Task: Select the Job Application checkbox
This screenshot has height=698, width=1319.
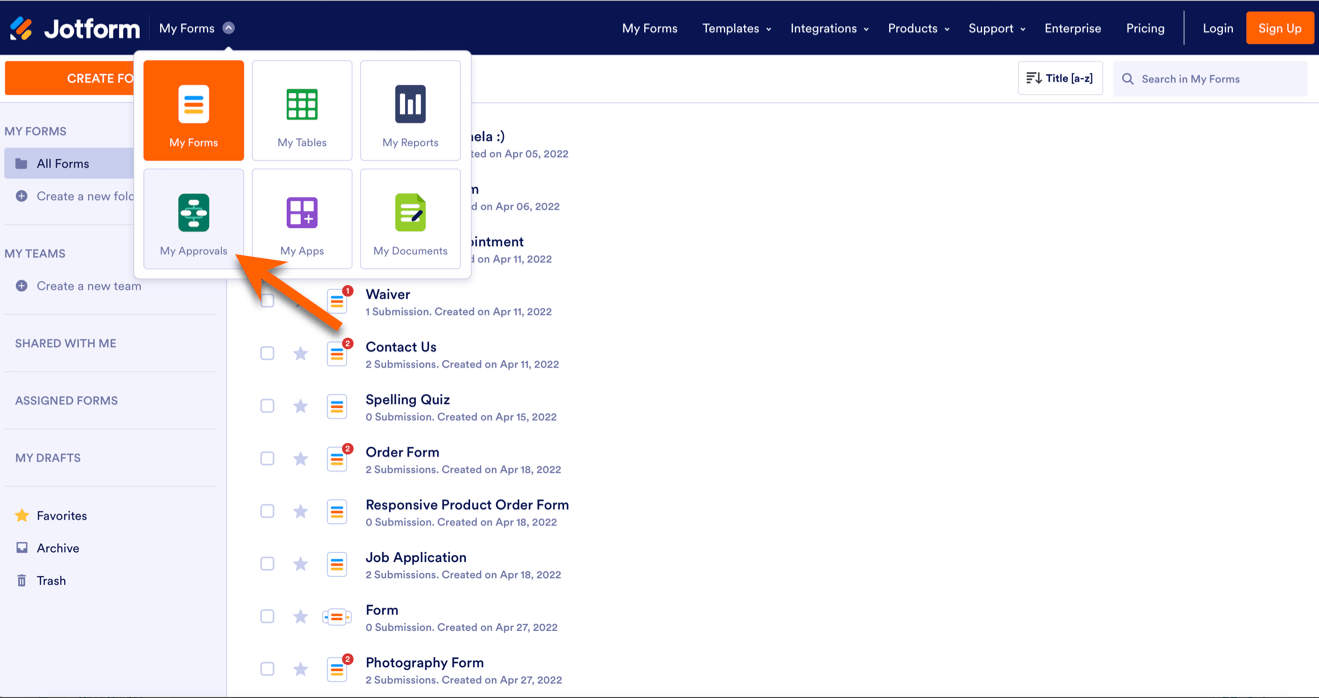Action: click(267, 564)
